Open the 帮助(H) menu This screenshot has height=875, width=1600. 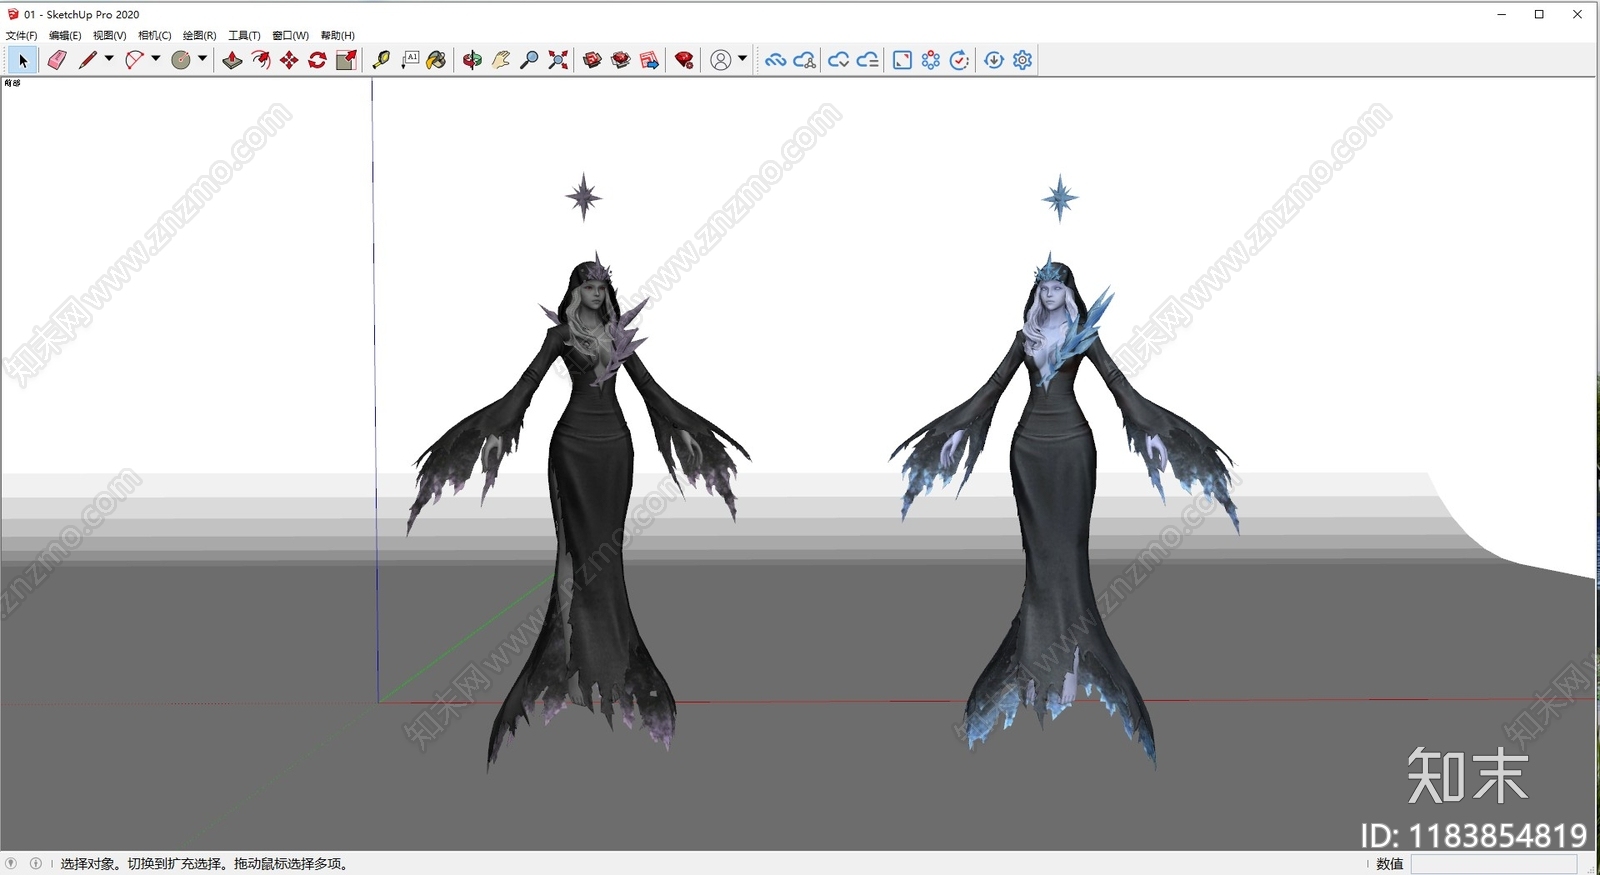[x=338, y=36]
